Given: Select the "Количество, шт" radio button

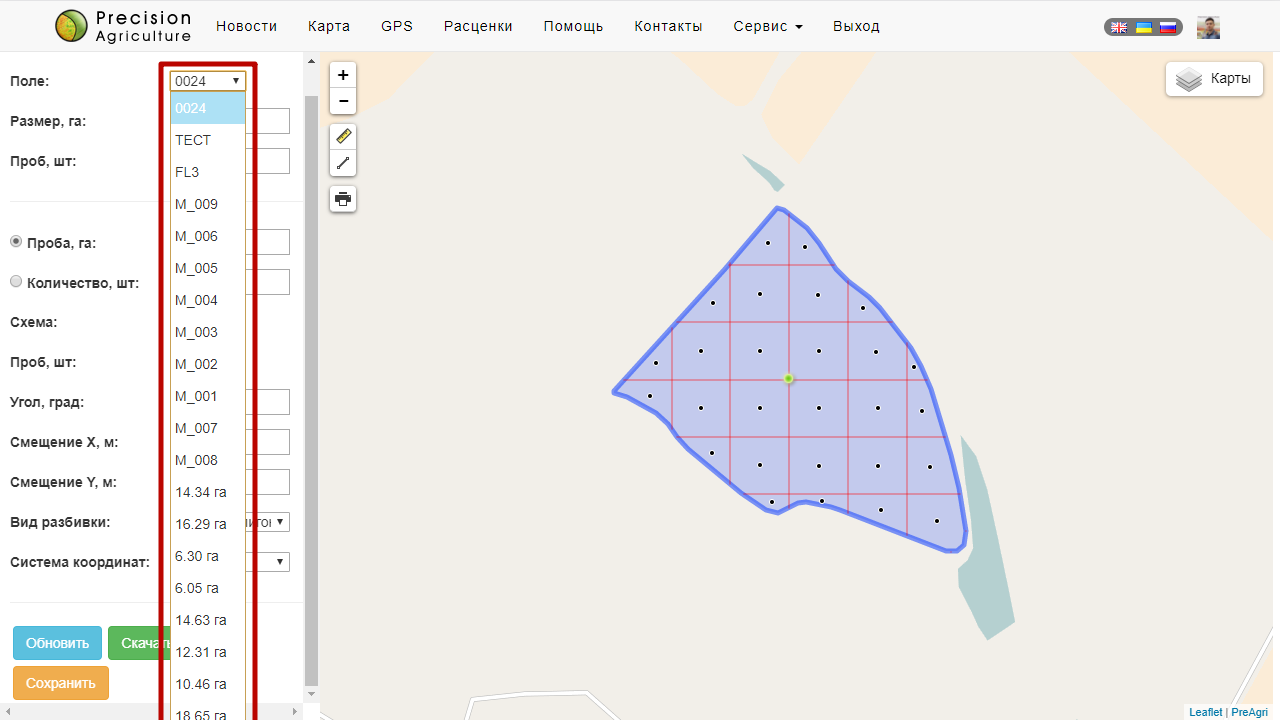Looking at the screenshot, I should click(x=16, y=282).
